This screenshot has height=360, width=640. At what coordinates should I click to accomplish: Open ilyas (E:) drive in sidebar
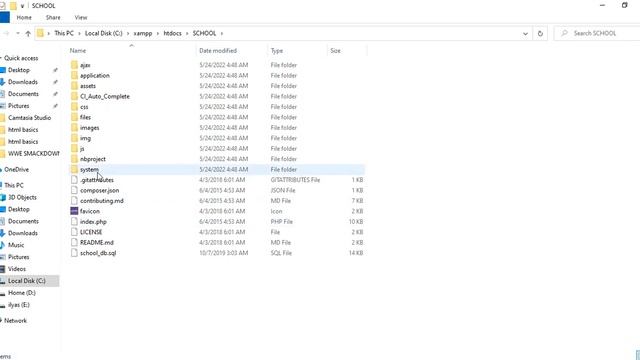19,304
